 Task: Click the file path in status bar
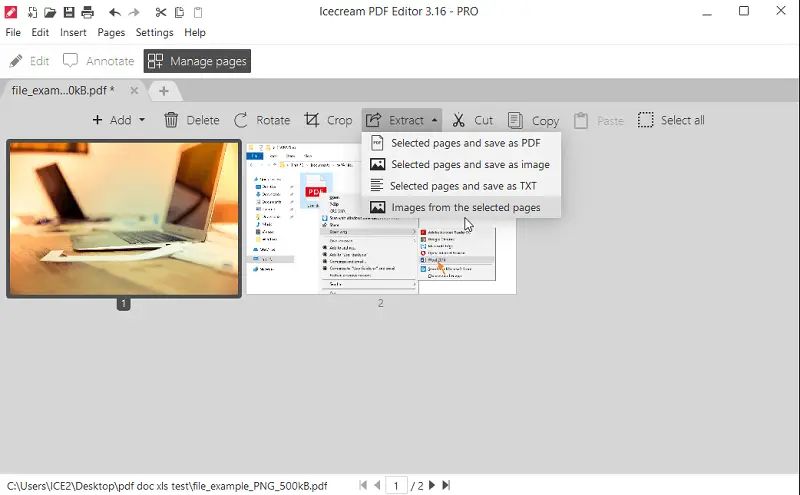[x=167, y=486]
